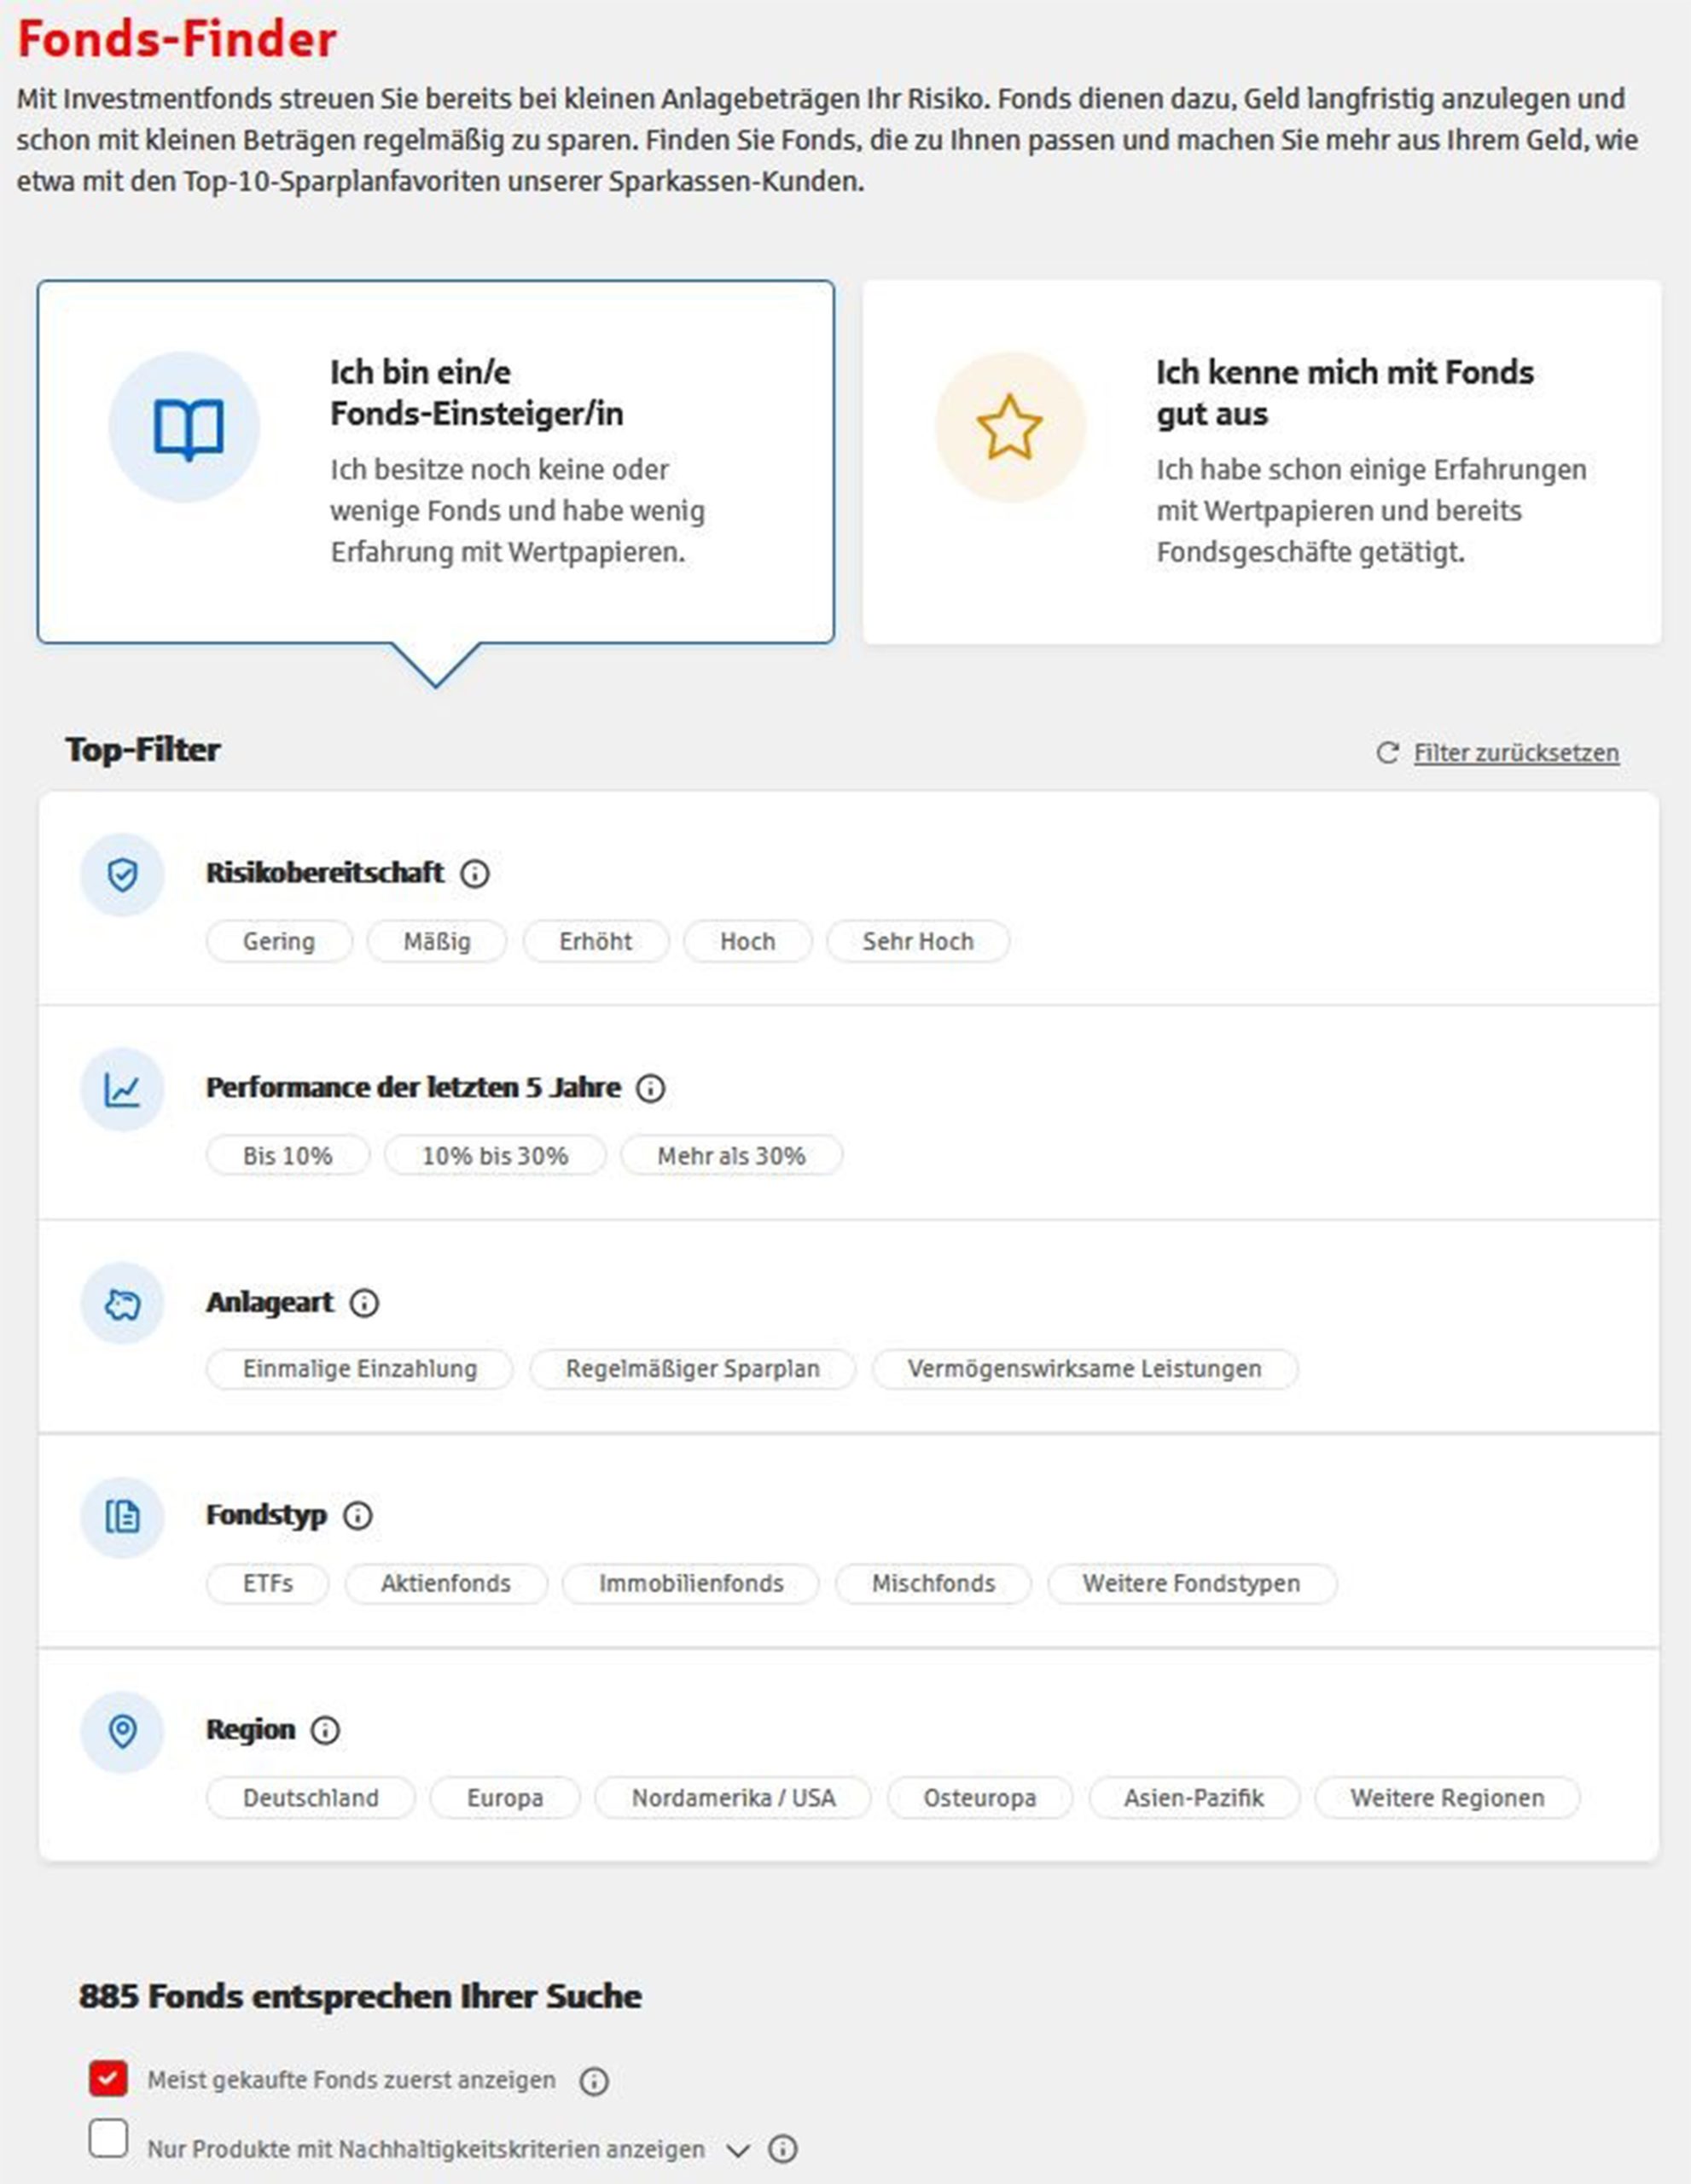Uncheck Meist gekaufte Fonds zuerst anzeigen
Screen dimensions: 1691x2184
click(x=108, y=2079)
